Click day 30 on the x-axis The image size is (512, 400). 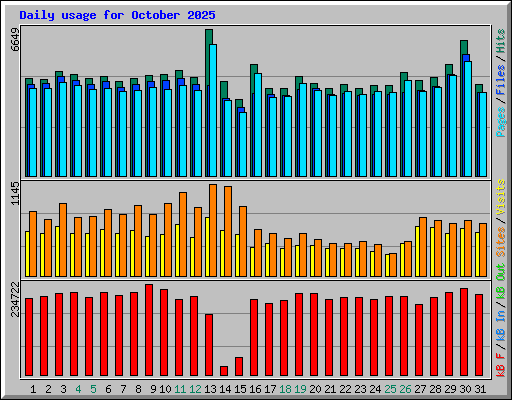pyautogui.click(x=465, y=389)
